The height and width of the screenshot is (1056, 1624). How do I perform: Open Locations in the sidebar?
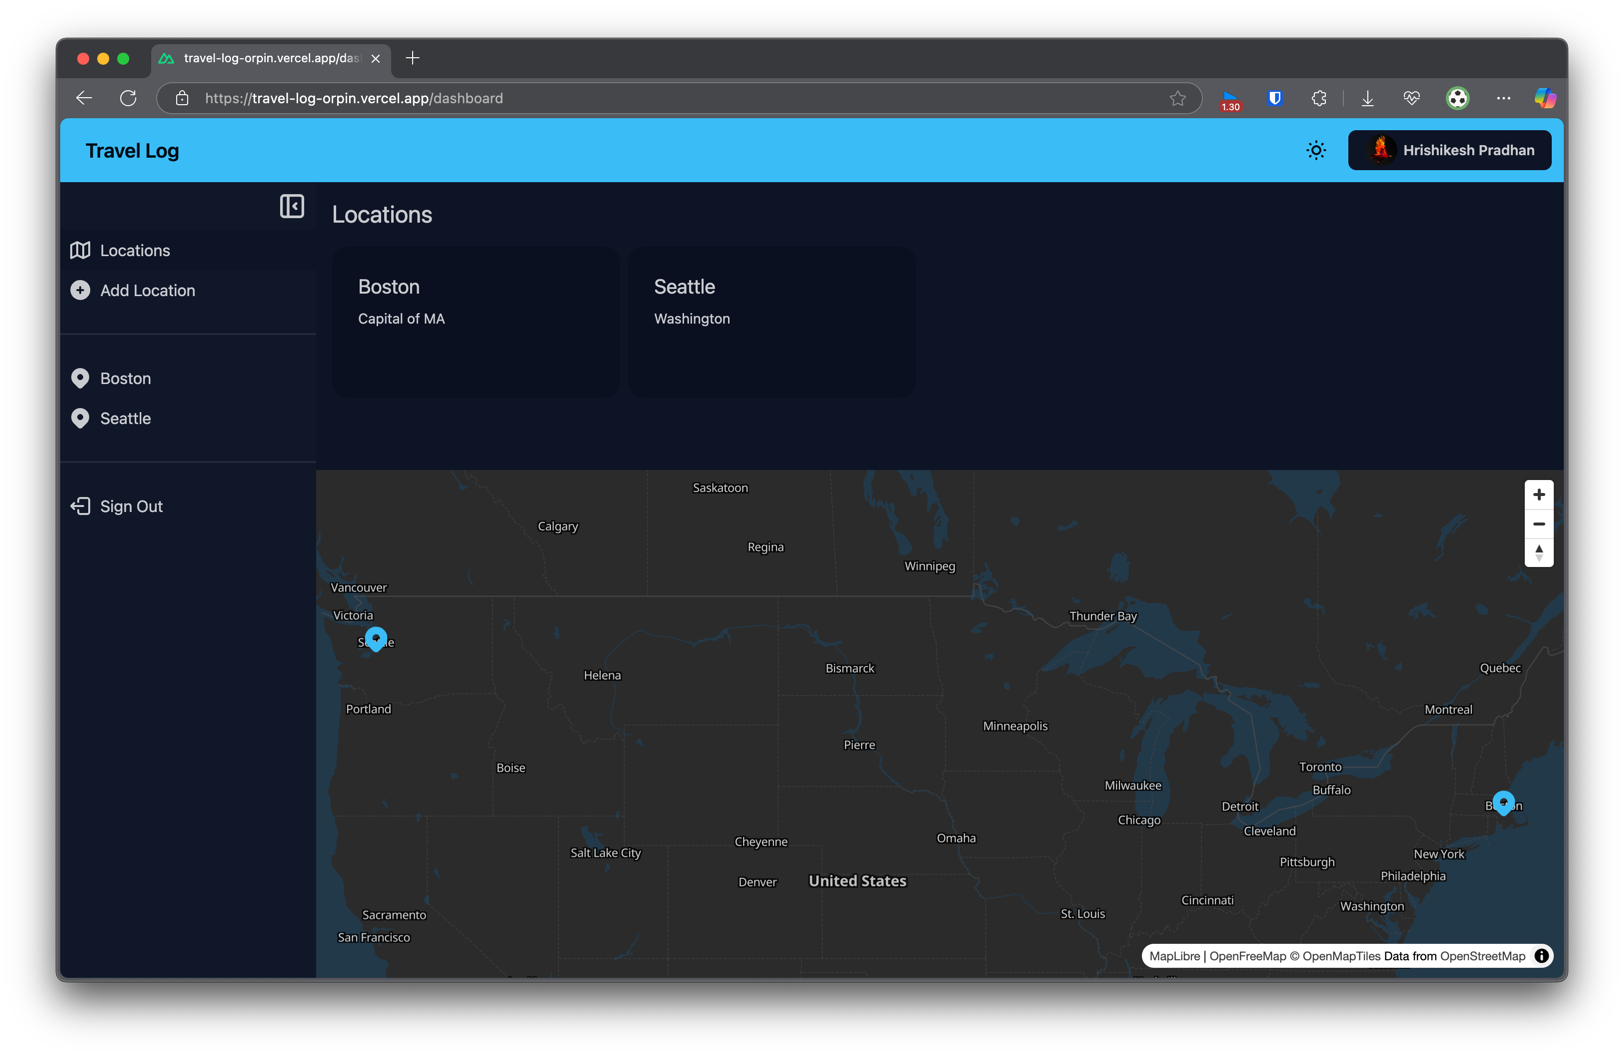click(x=134, y=250)
